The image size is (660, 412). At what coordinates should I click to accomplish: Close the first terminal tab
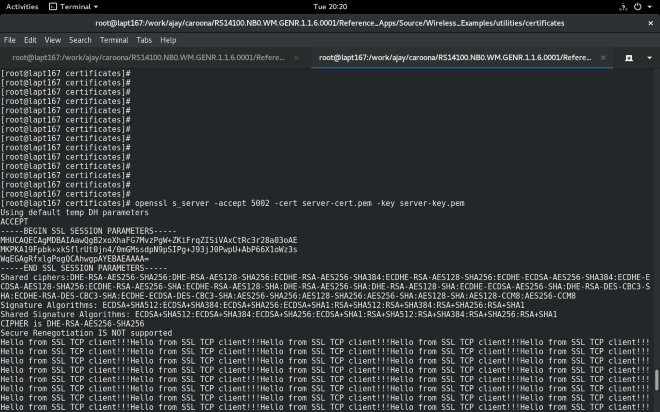click(x=298, y=58)
